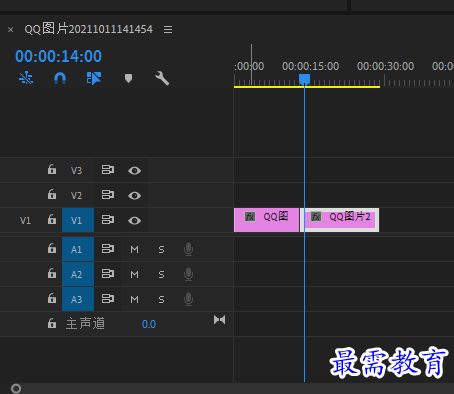Toggle sync lock on A2
Screen dimensions: 454x394
[x=108, y=274]
